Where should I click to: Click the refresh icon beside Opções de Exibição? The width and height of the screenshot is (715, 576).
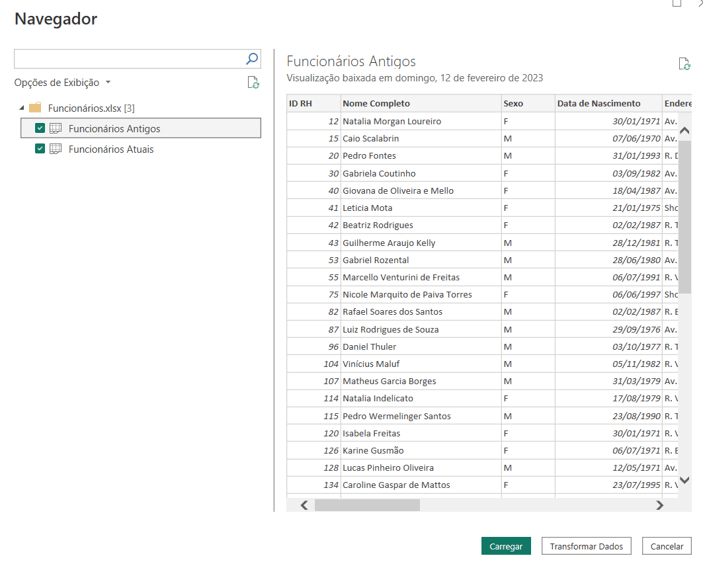(253, 83)
